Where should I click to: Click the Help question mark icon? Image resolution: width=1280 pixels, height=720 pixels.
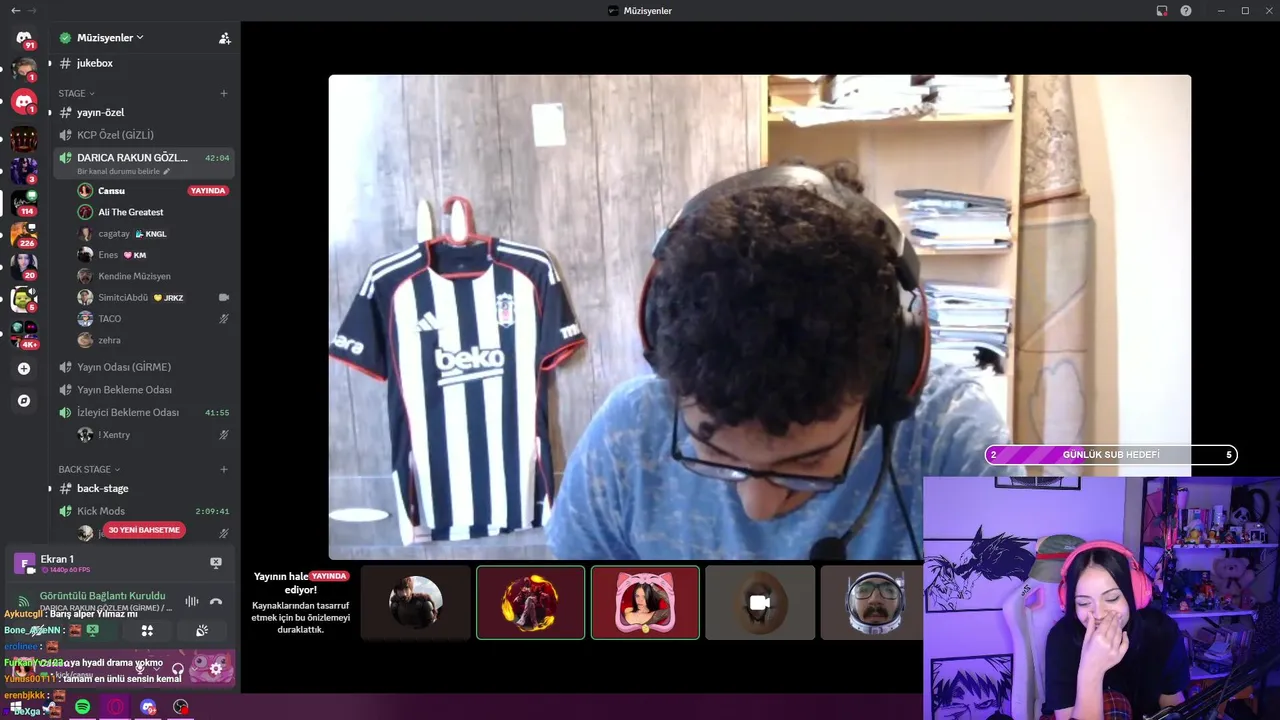pyautogui.click(x=1186, y=10)
